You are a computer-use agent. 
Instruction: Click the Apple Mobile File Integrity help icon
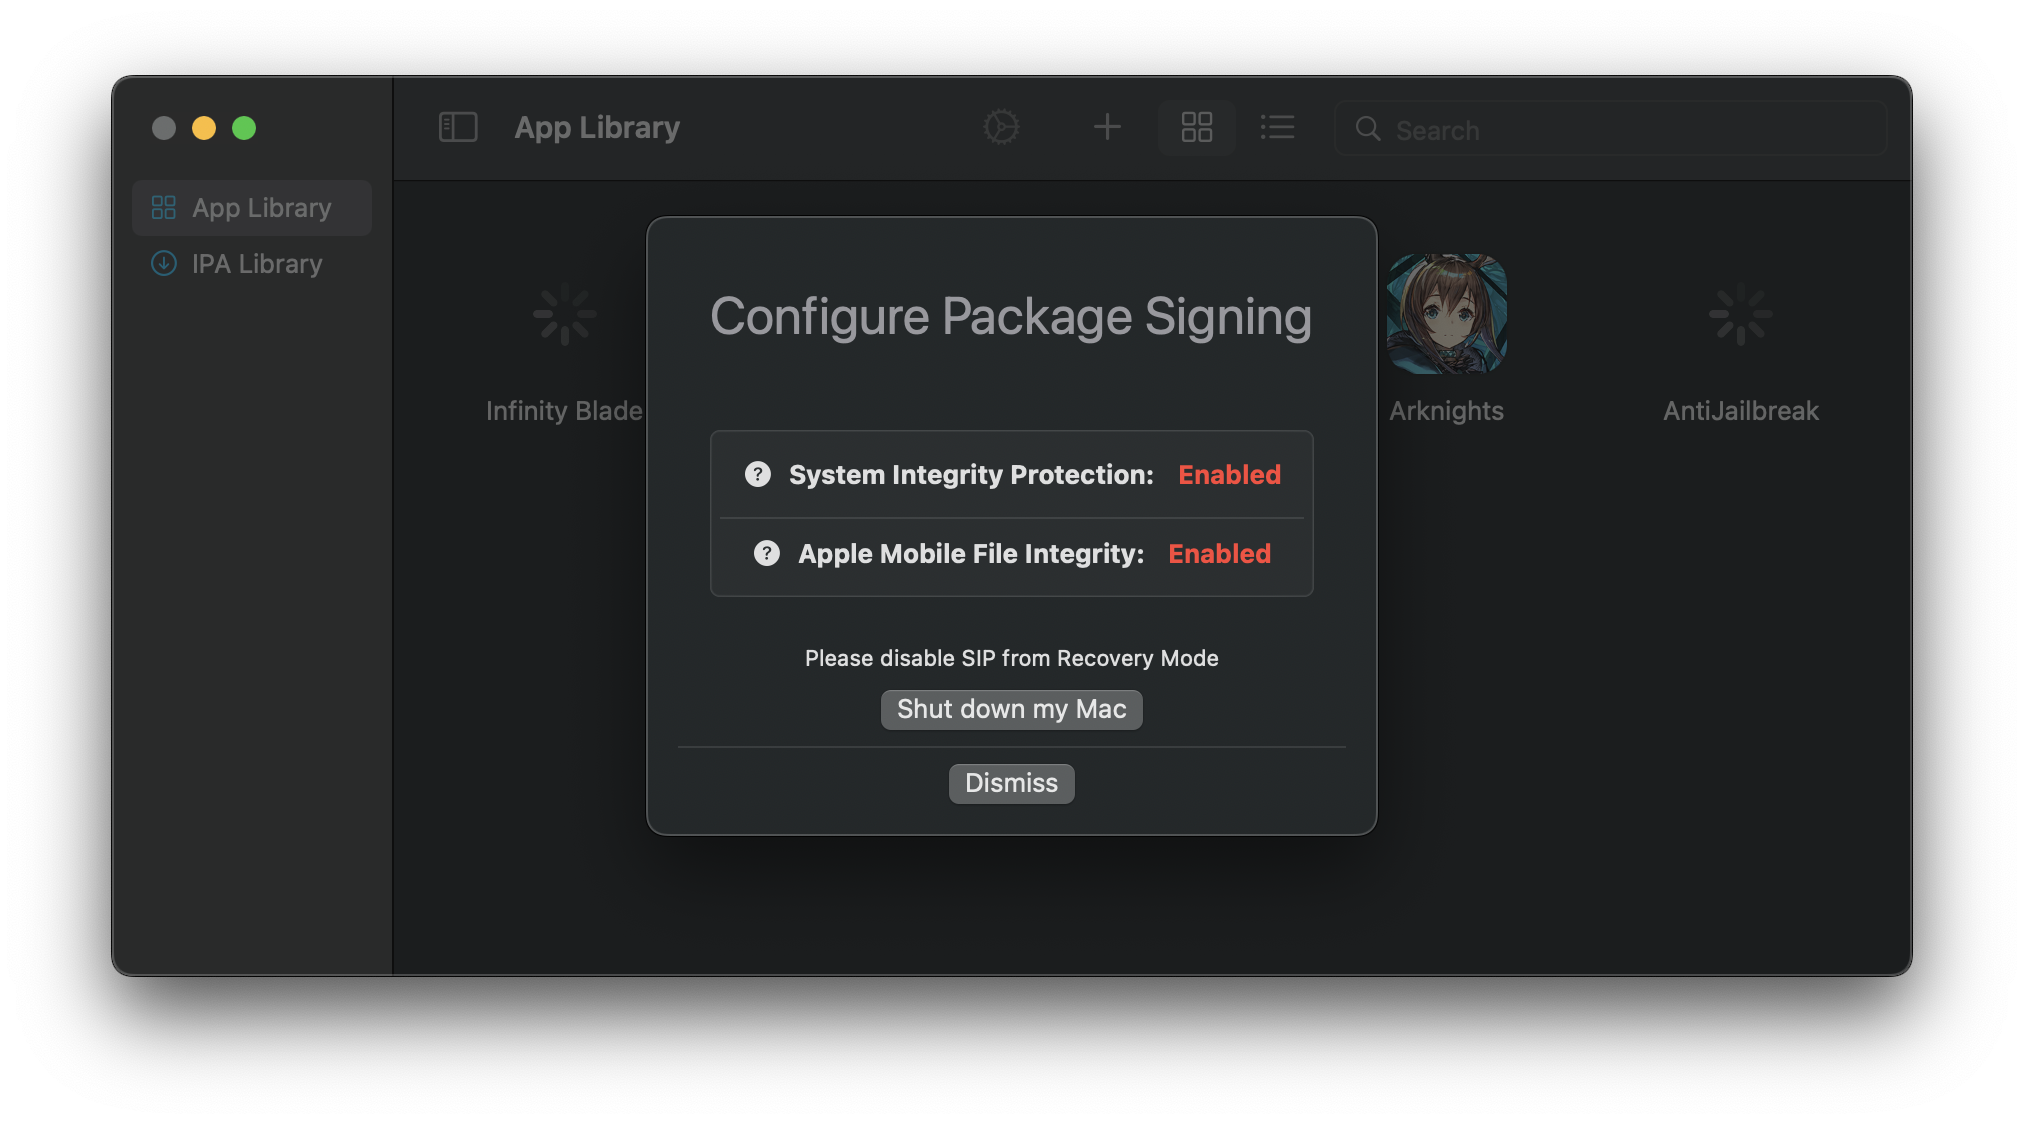coord(767,553)
